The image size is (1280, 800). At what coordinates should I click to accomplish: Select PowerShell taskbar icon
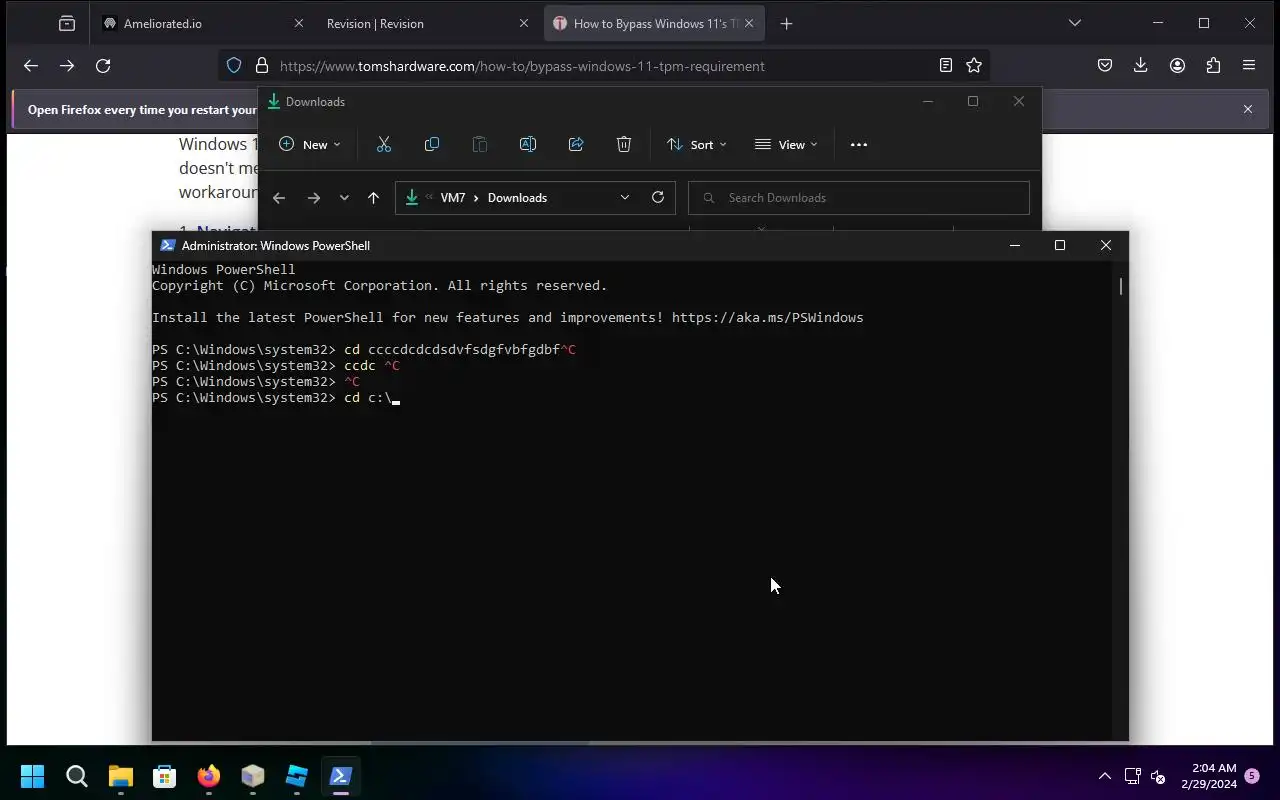click(341, 776)
